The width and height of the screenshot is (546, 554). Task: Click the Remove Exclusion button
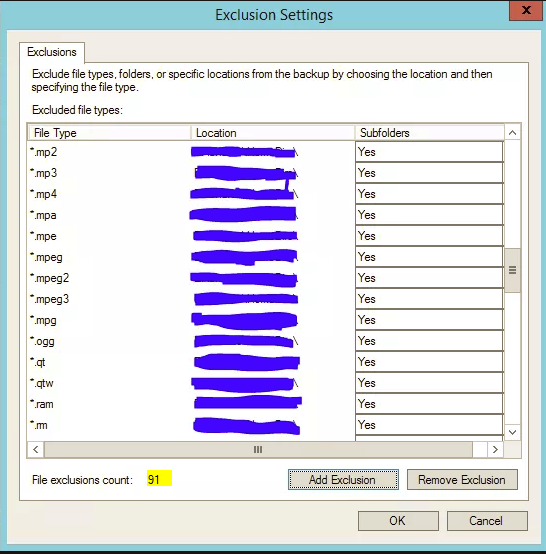coord(462,479)
